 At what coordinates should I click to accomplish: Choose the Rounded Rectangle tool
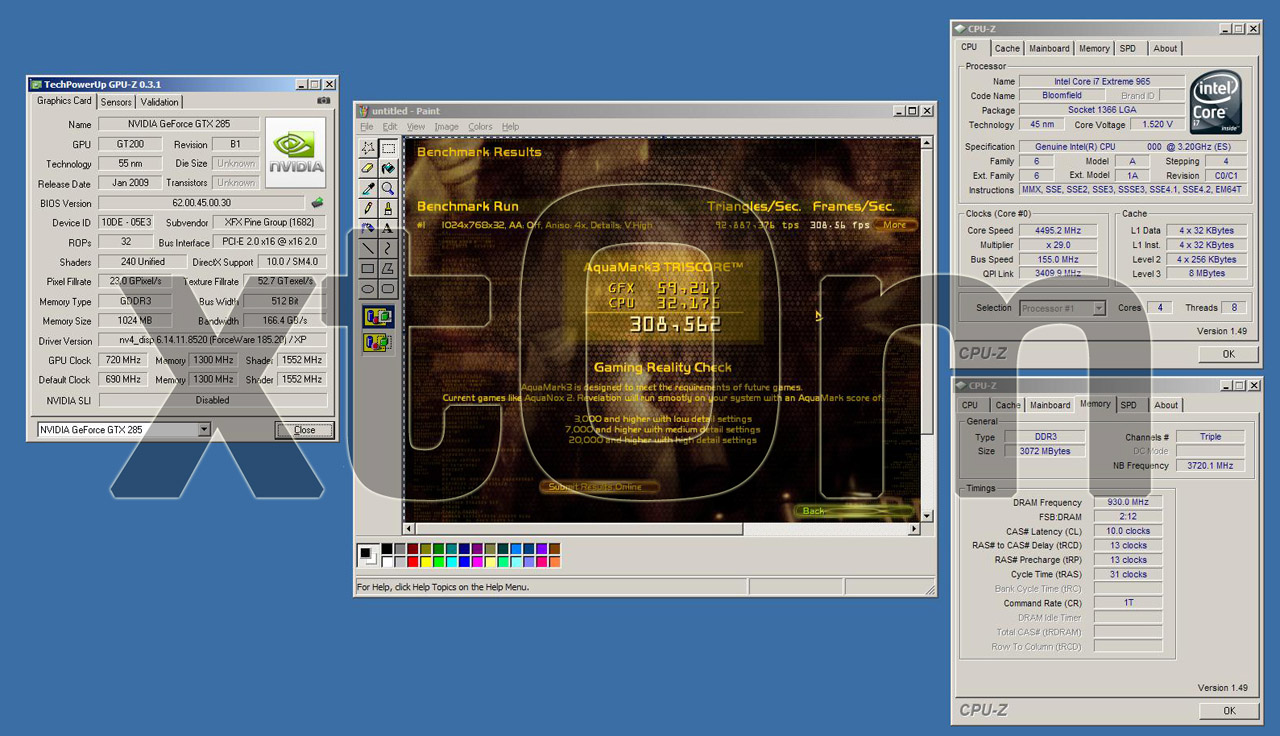tap(387, 288)
